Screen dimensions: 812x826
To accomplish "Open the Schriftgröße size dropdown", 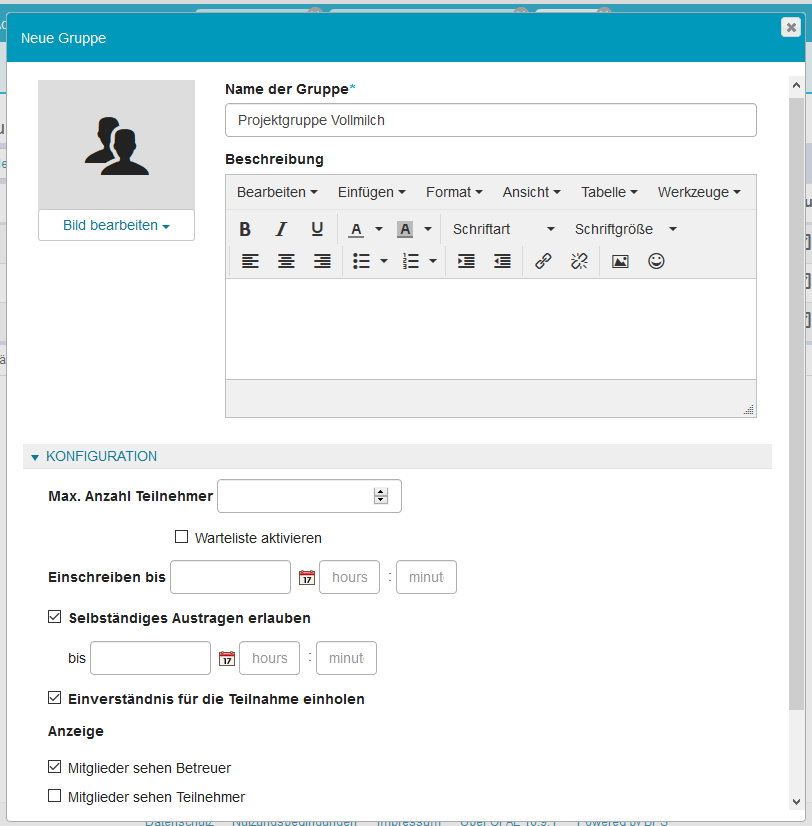I will pos(625,229).
